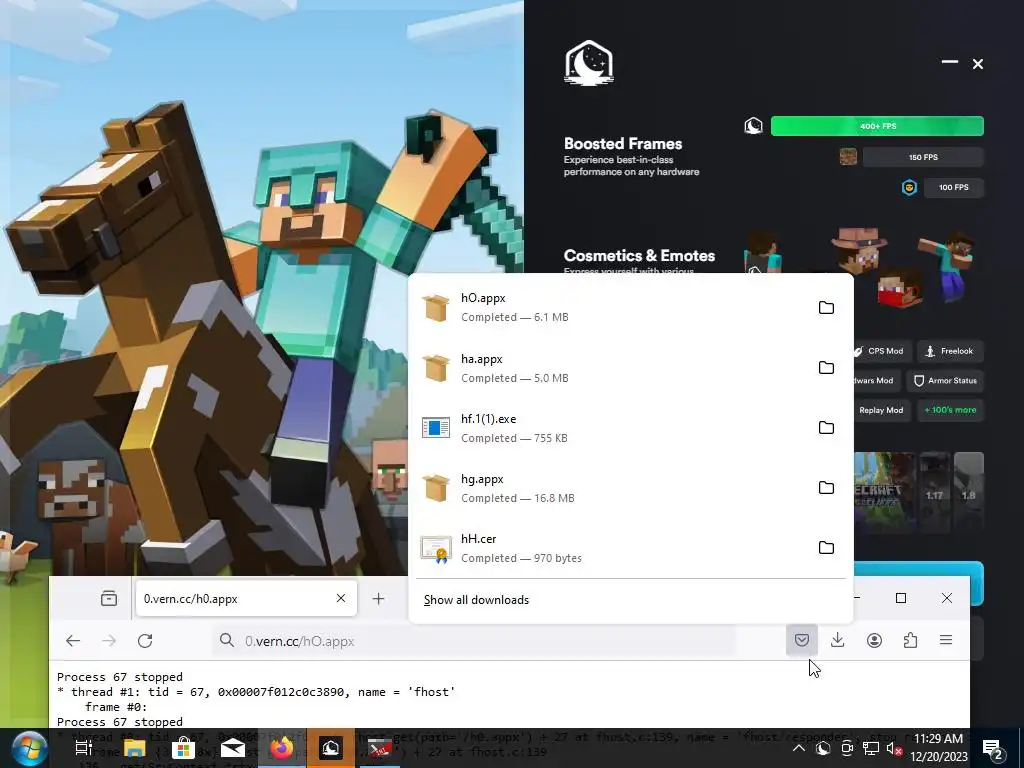
Task: Select the 1.8 version thumbnail
Action: pyautogui.click(x=968, y=493)
